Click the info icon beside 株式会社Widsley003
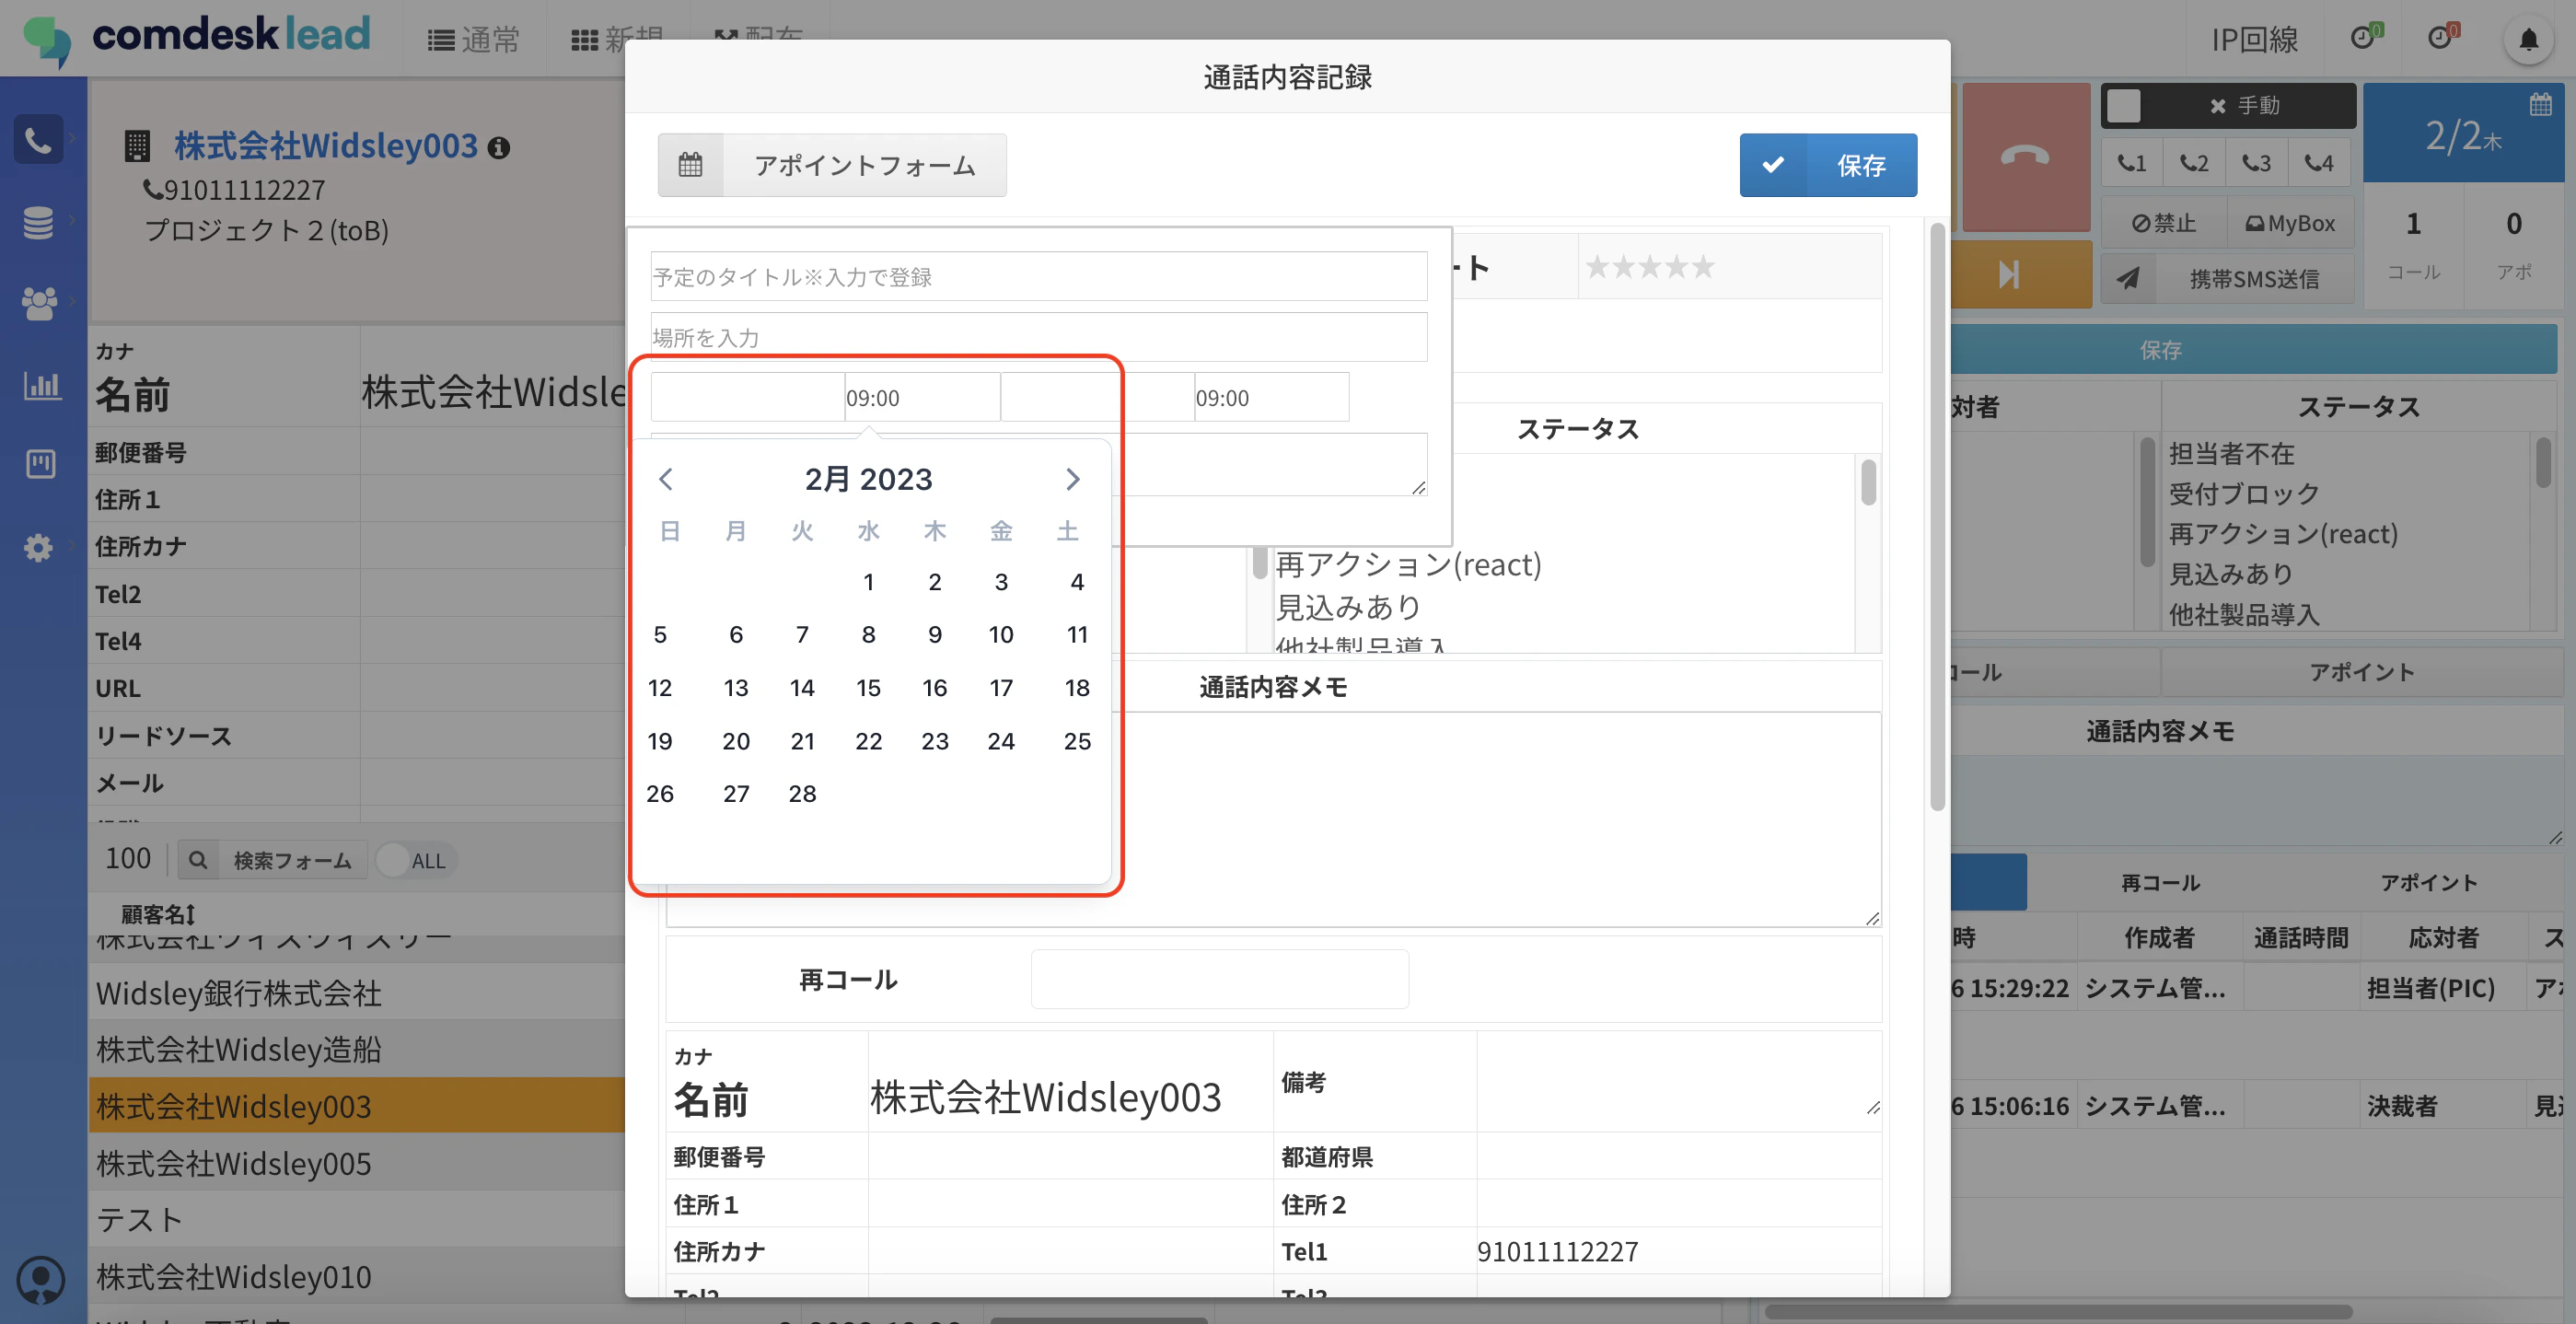Screen dimensions: 2576x1324 click(498, 148)
